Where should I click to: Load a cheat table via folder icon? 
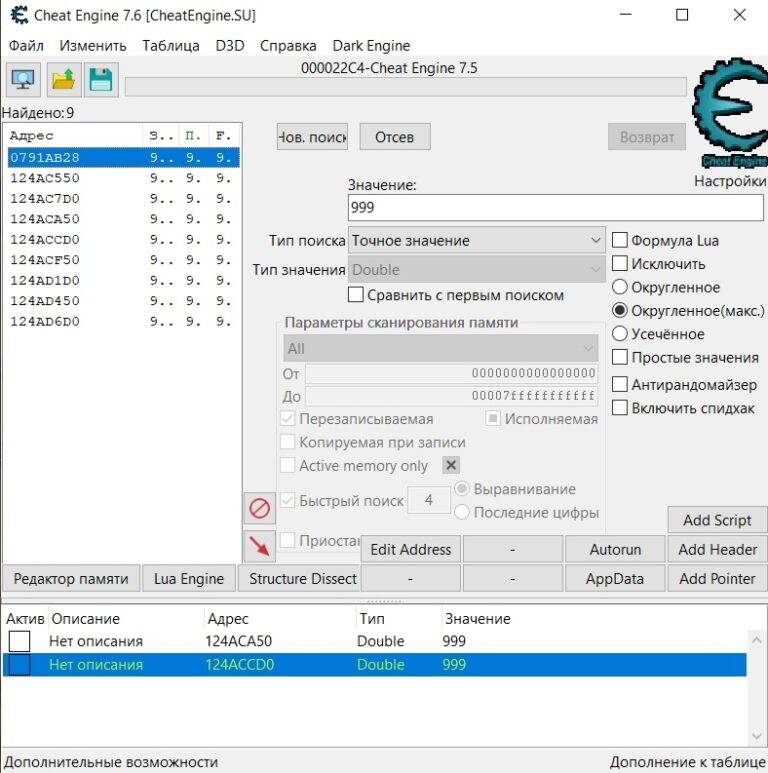[x=64, y=80]
